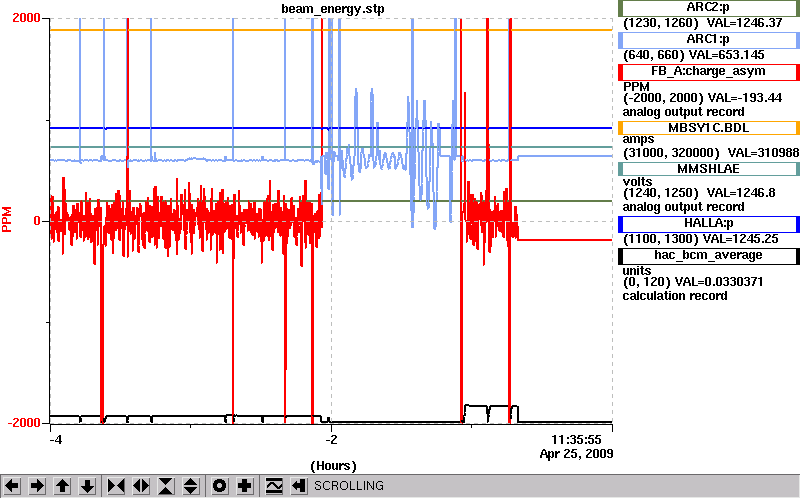Pan the plot right with the right arrow

point(37,485)
